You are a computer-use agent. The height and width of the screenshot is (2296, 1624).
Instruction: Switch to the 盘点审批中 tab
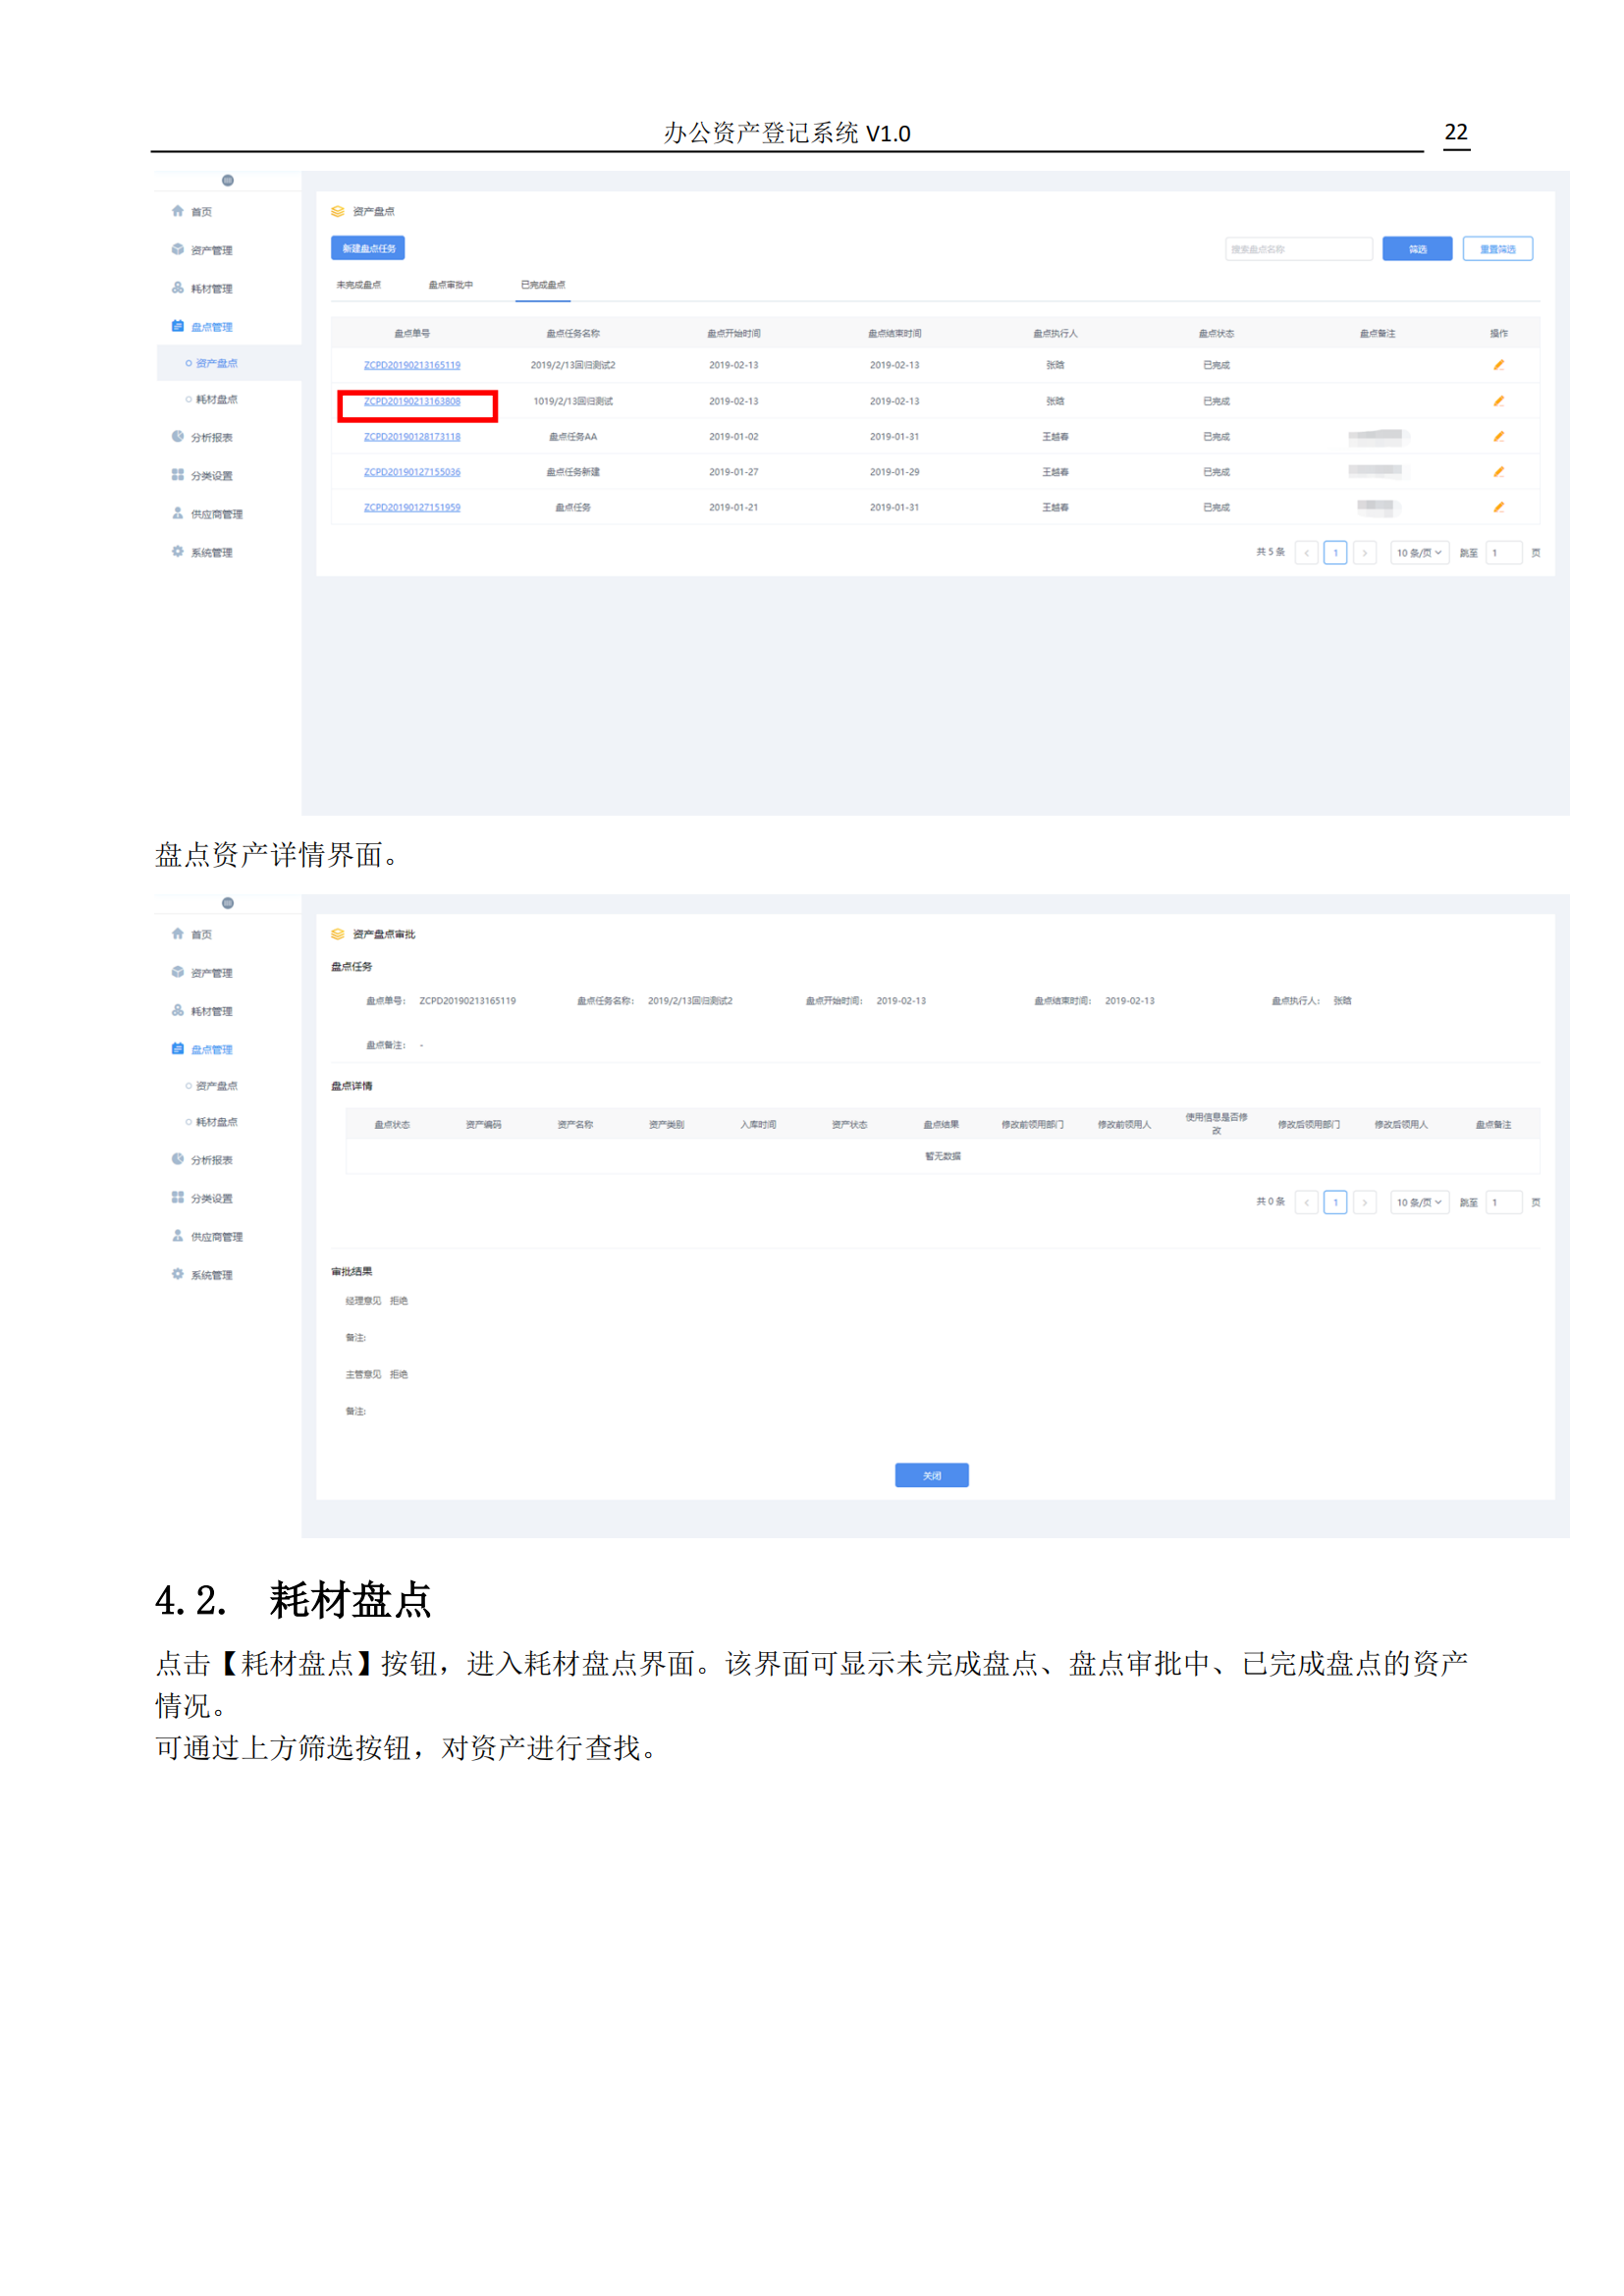click(x=450, y=285)
